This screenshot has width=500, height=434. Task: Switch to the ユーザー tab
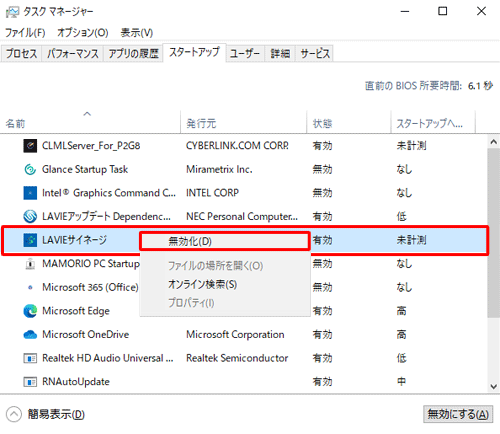pyautogui.click(x=245, y=53)
